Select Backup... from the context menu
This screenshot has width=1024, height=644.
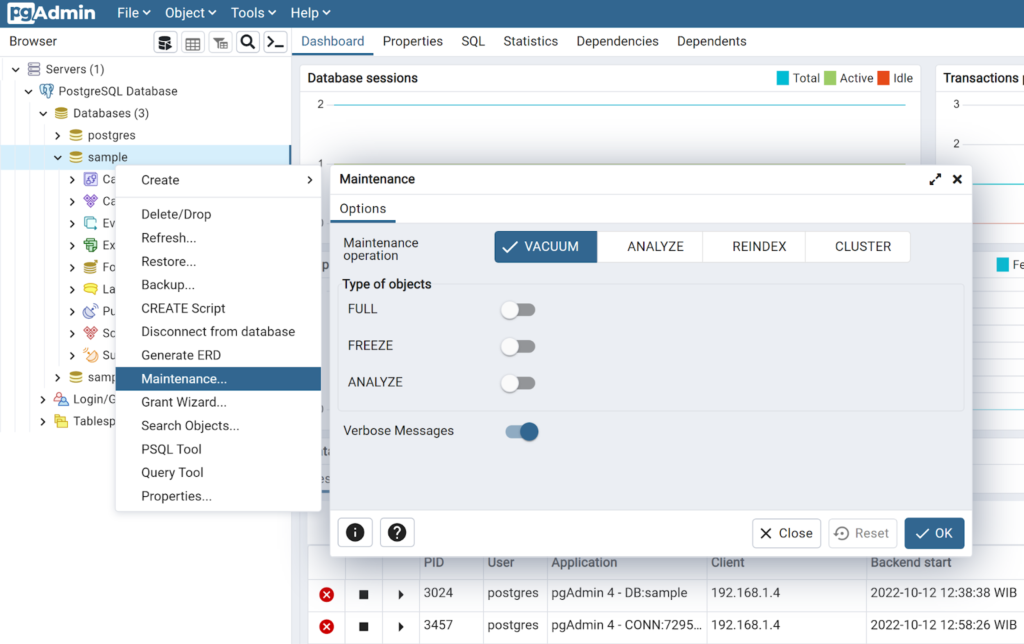coord(168,285)
